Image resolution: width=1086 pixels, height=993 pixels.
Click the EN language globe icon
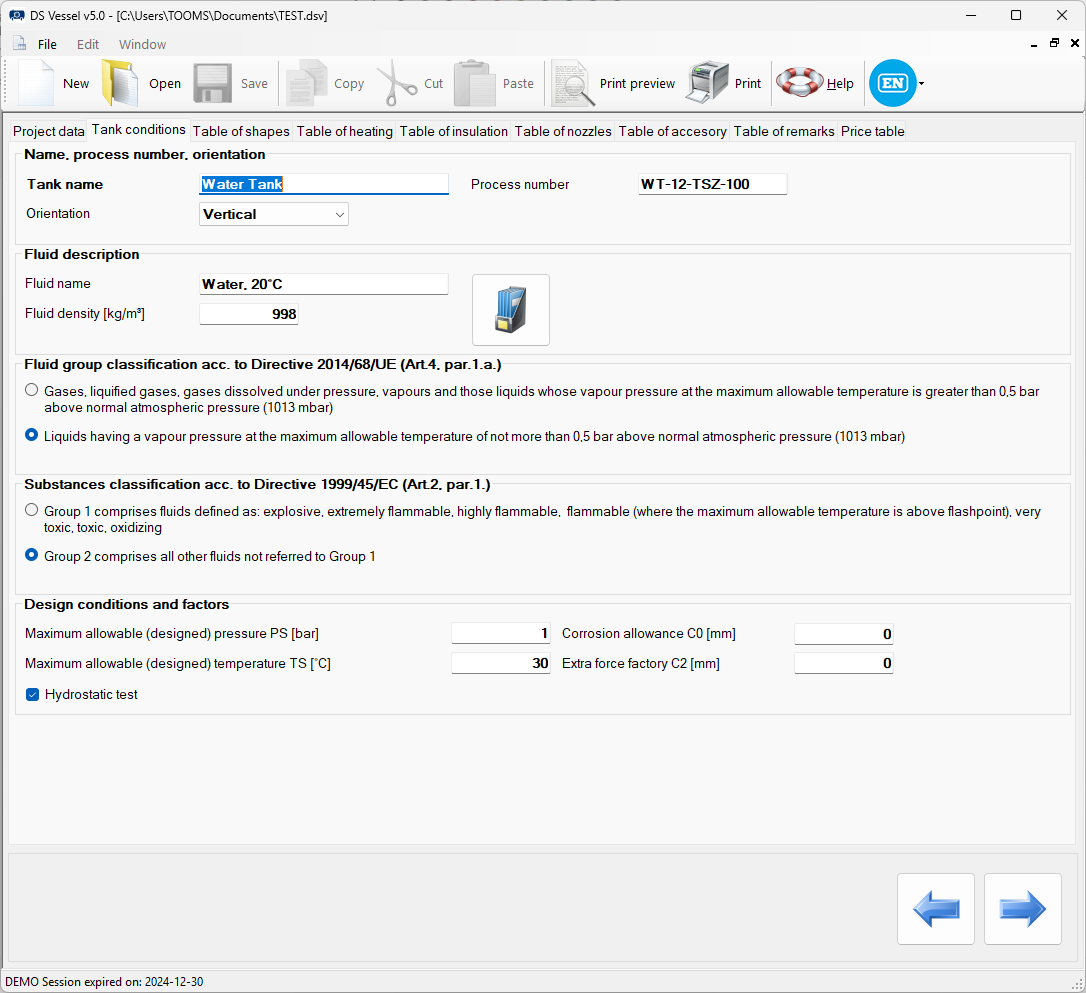click(892, 84)
